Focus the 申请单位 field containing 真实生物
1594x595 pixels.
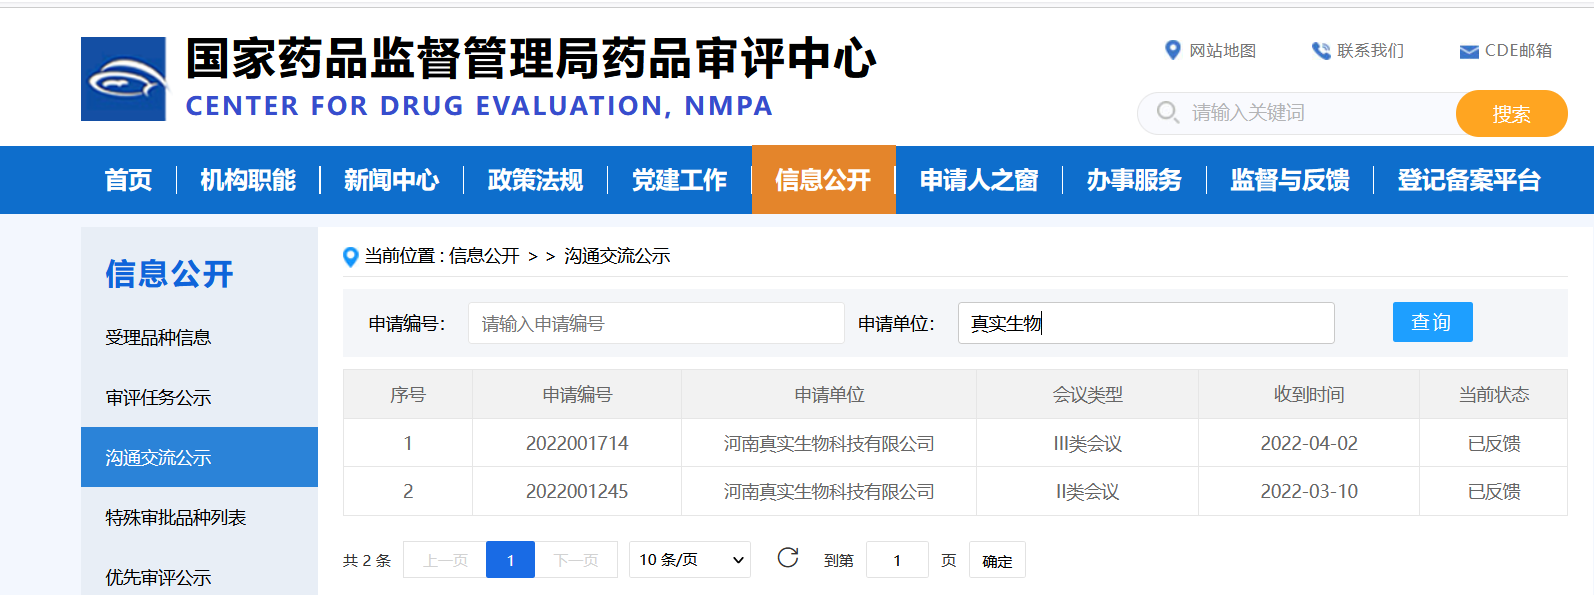click(x=1146, y=323)
